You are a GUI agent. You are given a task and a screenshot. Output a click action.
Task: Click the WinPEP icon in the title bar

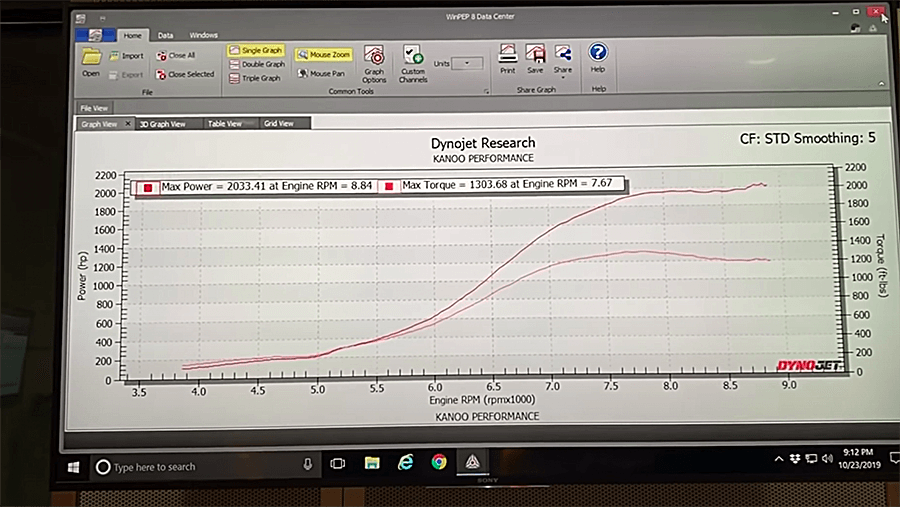point(81,19)
